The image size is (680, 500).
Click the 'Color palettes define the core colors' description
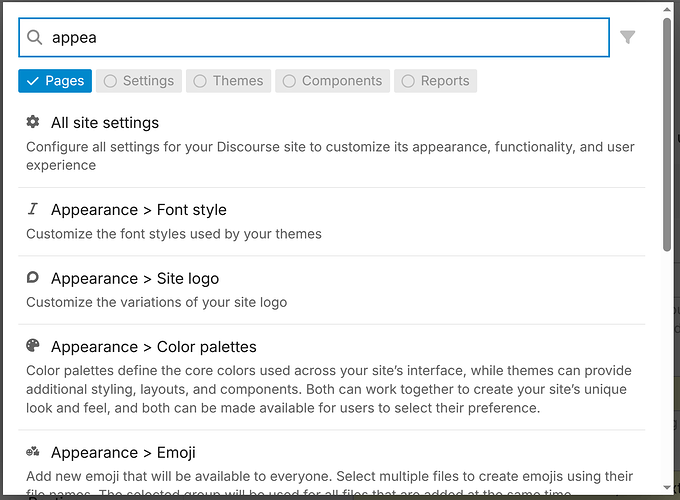point(329,389)
